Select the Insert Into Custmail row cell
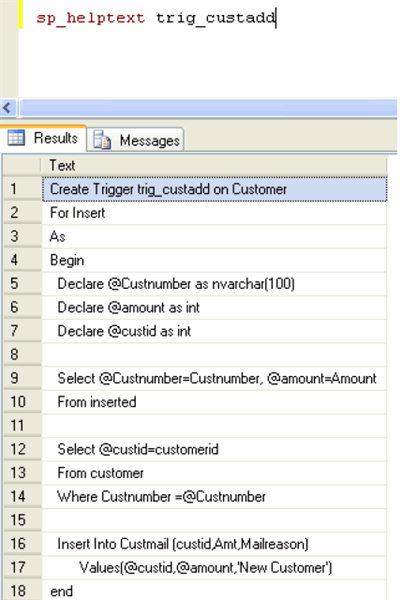This screenshot has height=600, width=400. click(x=214, y=544)
